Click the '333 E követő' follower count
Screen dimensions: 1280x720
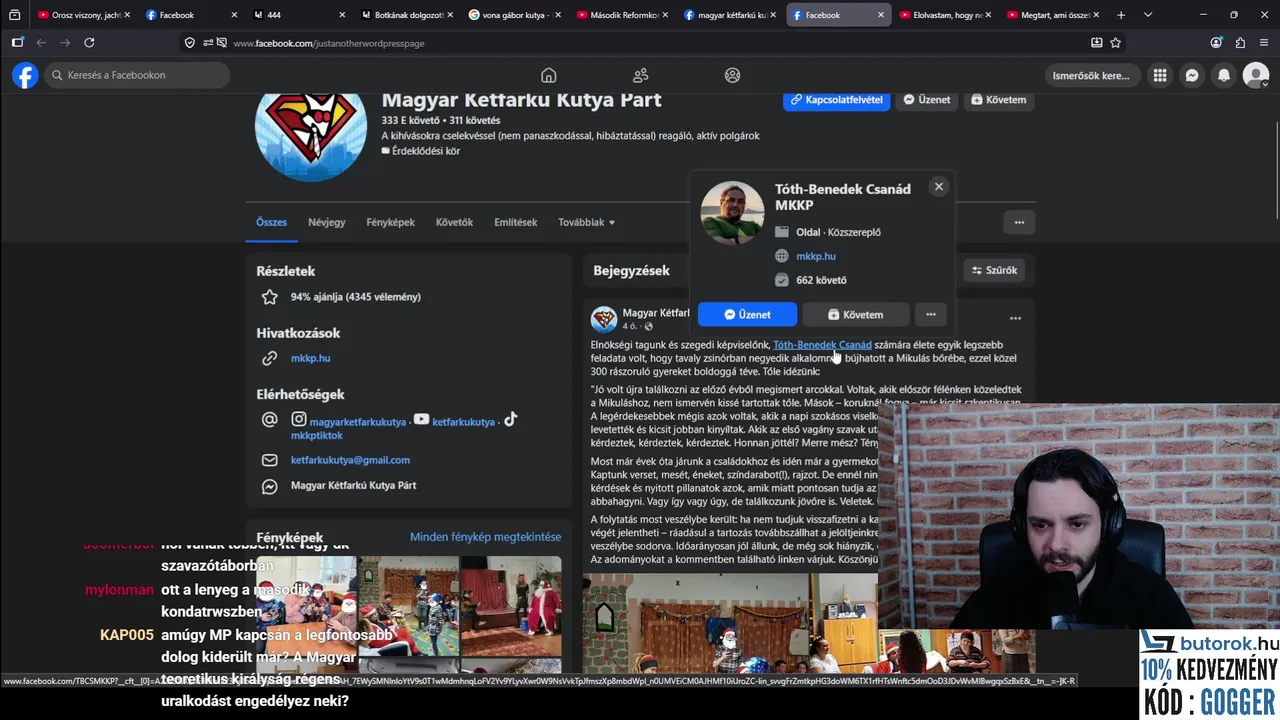tap(411, 120)
